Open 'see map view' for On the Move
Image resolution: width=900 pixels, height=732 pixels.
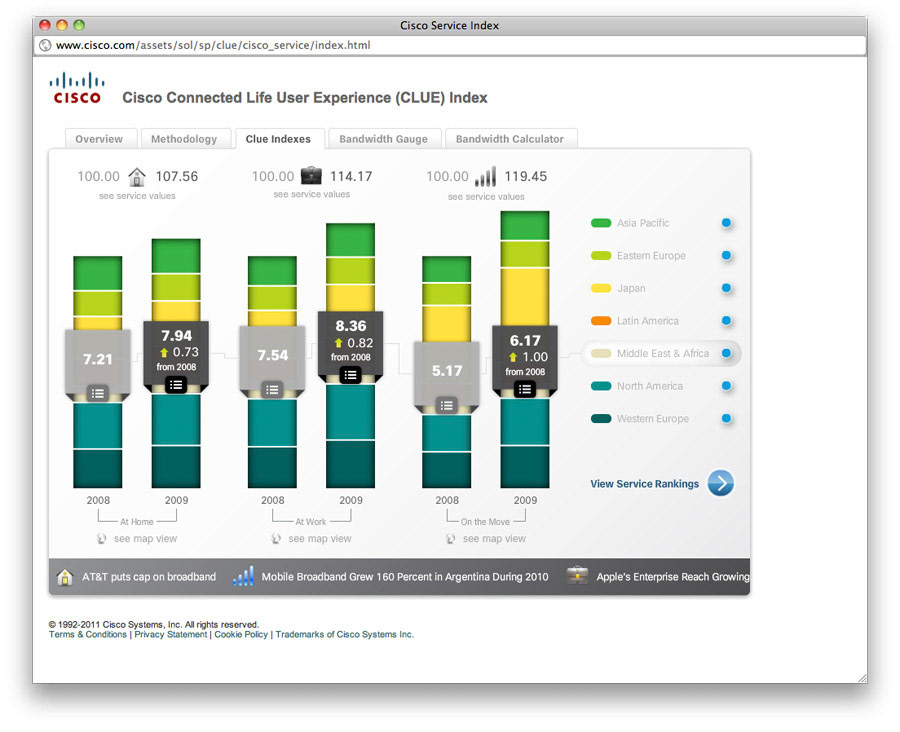pyautogui.click(x=494, y=539)
